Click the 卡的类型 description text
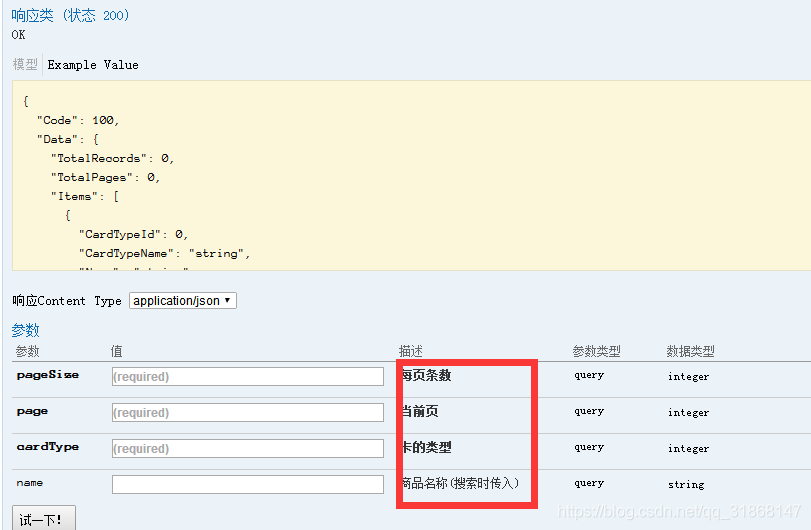Screen dimensions: 811x530 (x=427, y=447)
